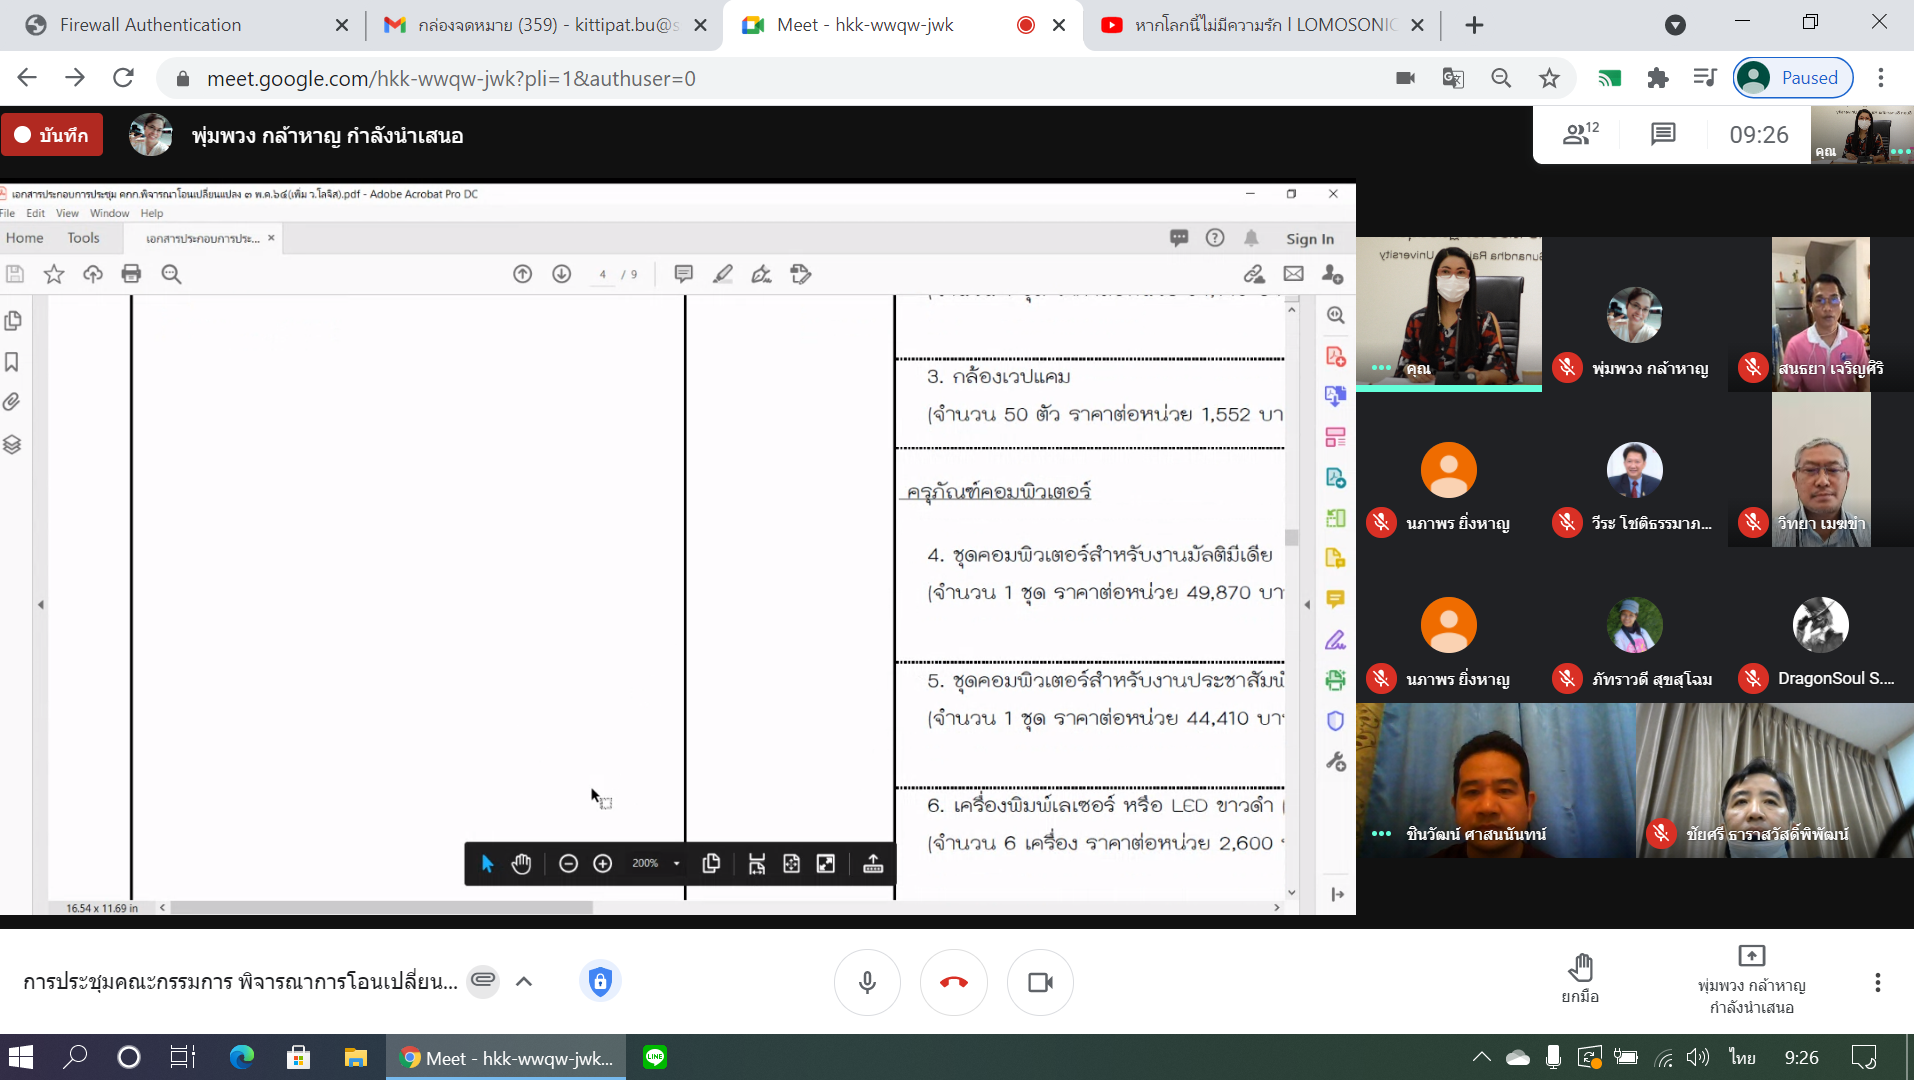The height and width of the screenshot is (1080, 1914).
Task: Click the presentation status button
Action: tap(1751, 980)
